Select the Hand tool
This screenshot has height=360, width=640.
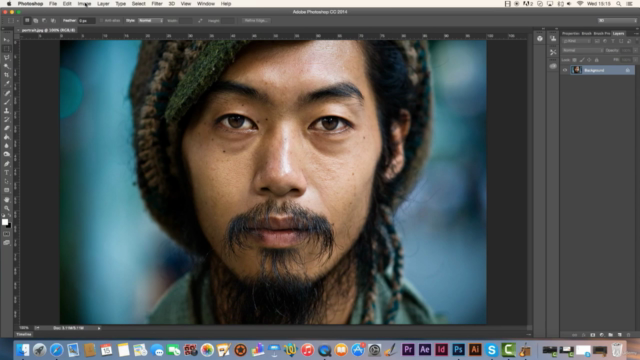[7, 200]
